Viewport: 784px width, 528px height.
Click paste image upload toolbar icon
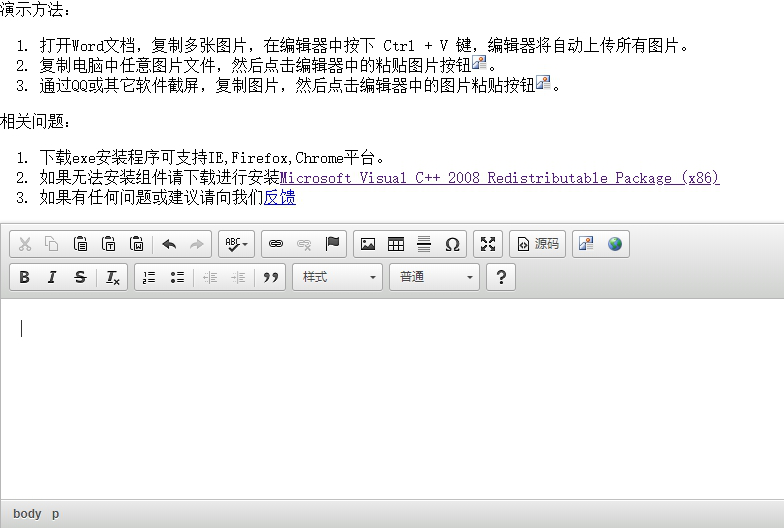[x=586, y=244]
